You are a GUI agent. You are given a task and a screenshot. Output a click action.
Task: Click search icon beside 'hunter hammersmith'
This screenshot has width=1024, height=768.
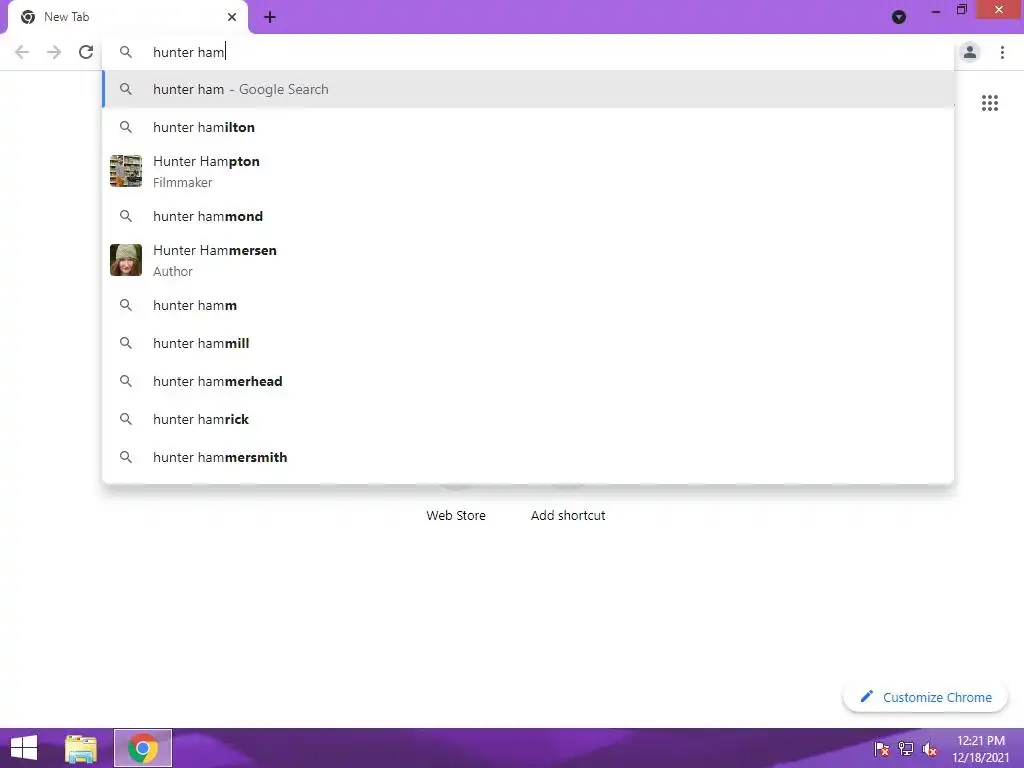[126, 457]
